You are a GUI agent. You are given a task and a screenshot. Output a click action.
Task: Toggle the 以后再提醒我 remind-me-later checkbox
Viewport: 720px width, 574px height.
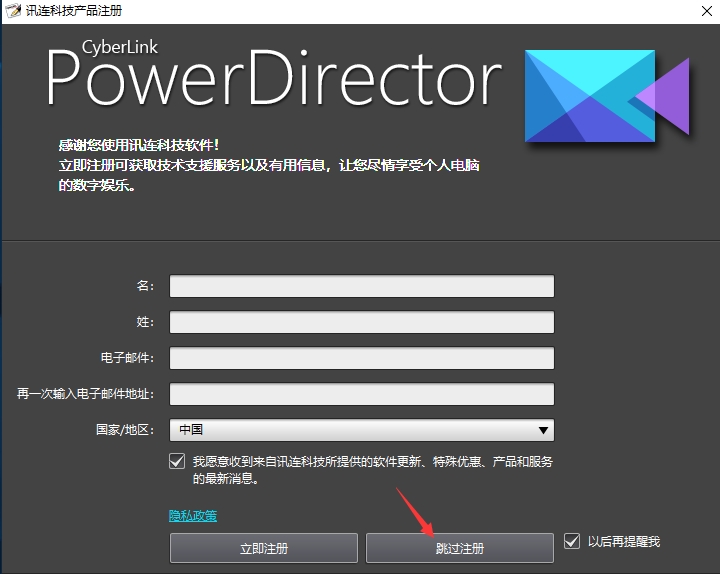[572, 541]
